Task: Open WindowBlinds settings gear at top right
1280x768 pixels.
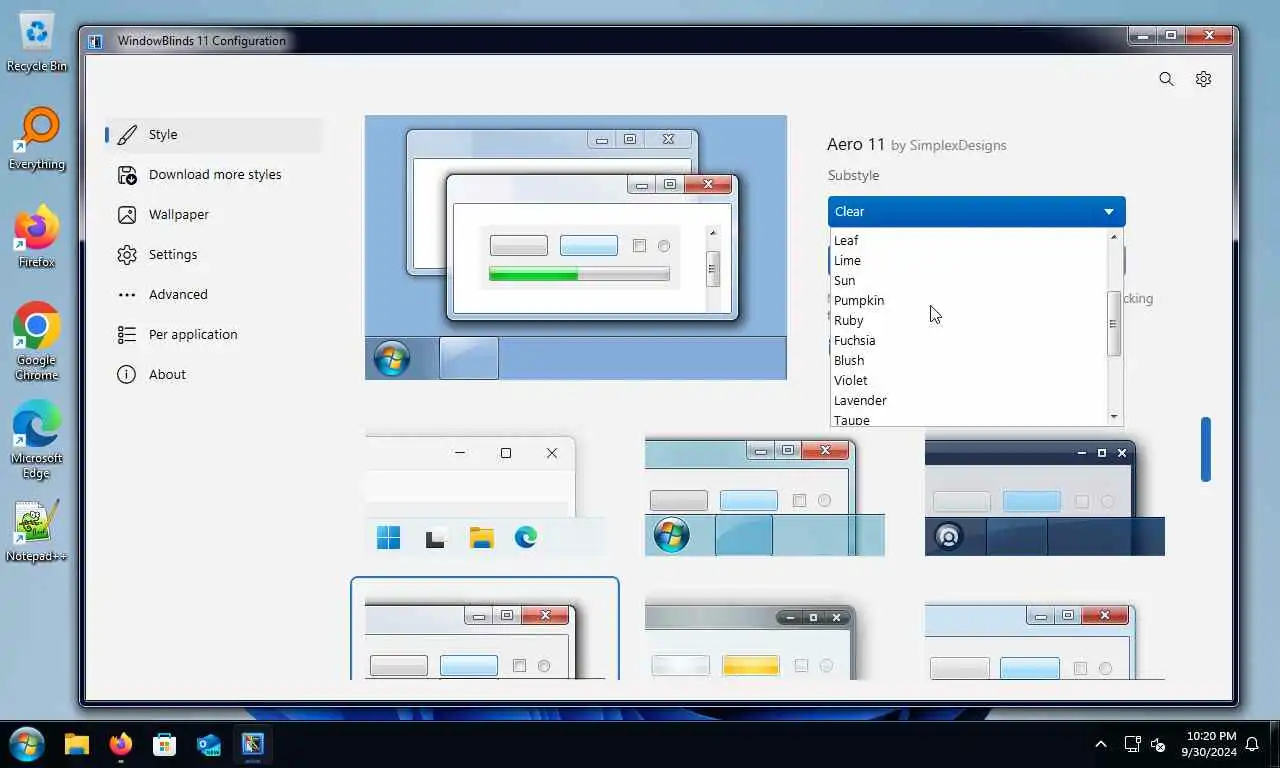Action: (1203, 79)
